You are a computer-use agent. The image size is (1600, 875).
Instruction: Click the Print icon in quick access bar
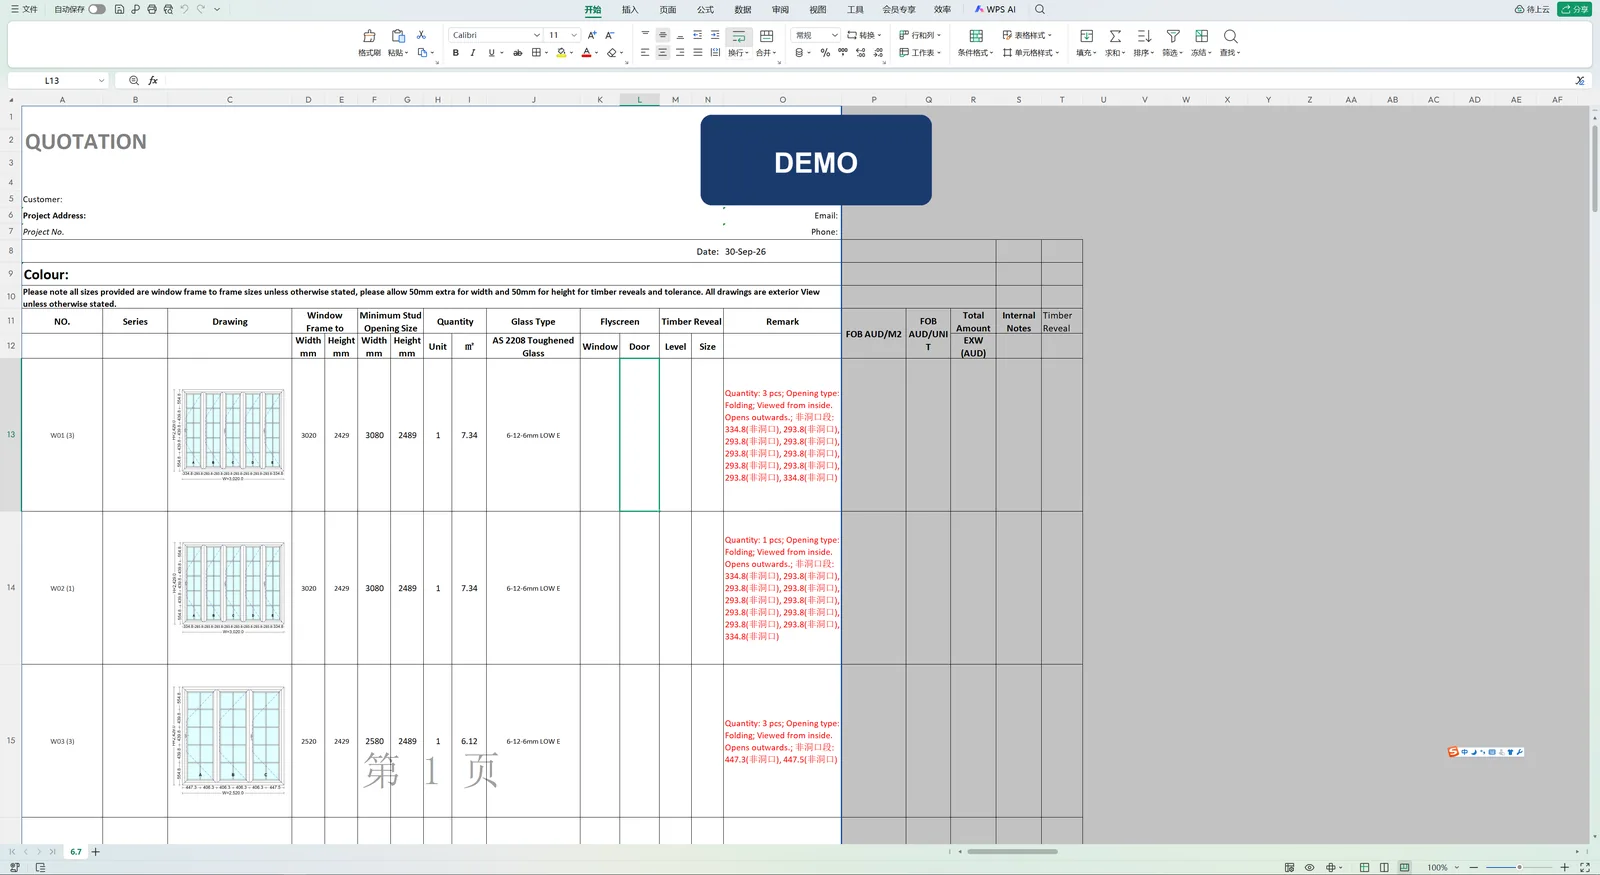152,9
